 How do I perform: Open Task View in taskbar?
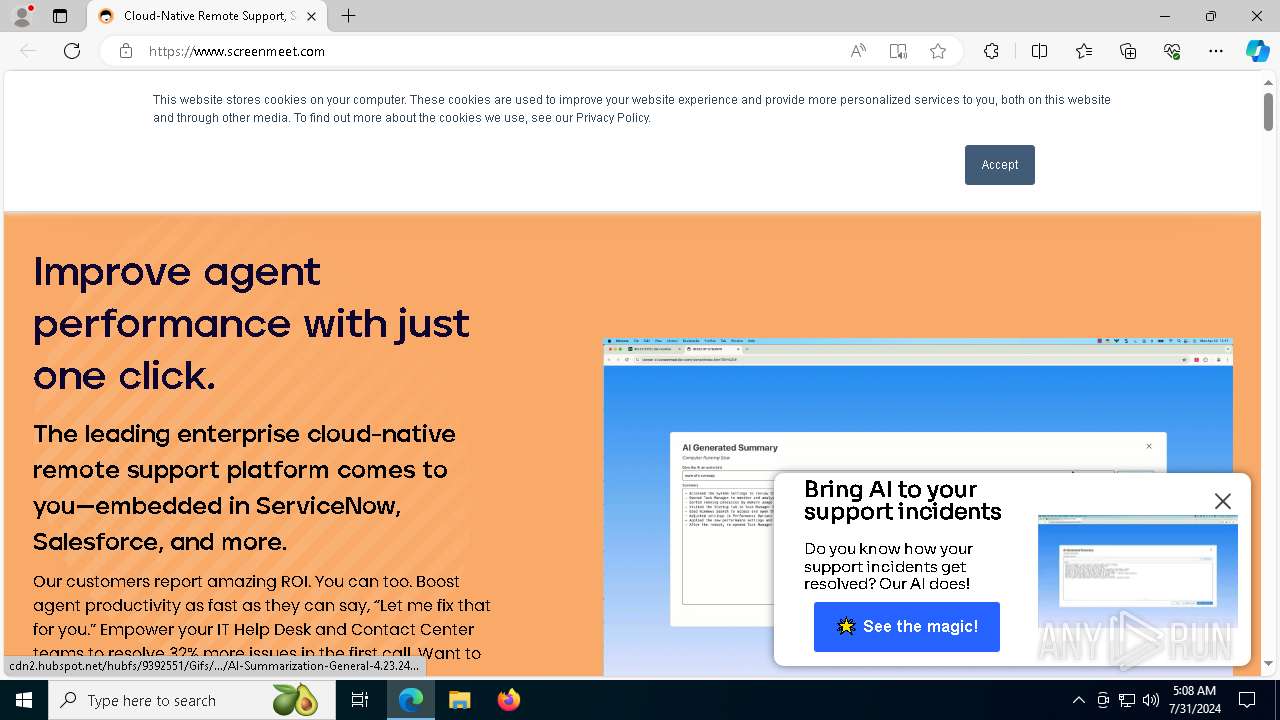[360, 700]
